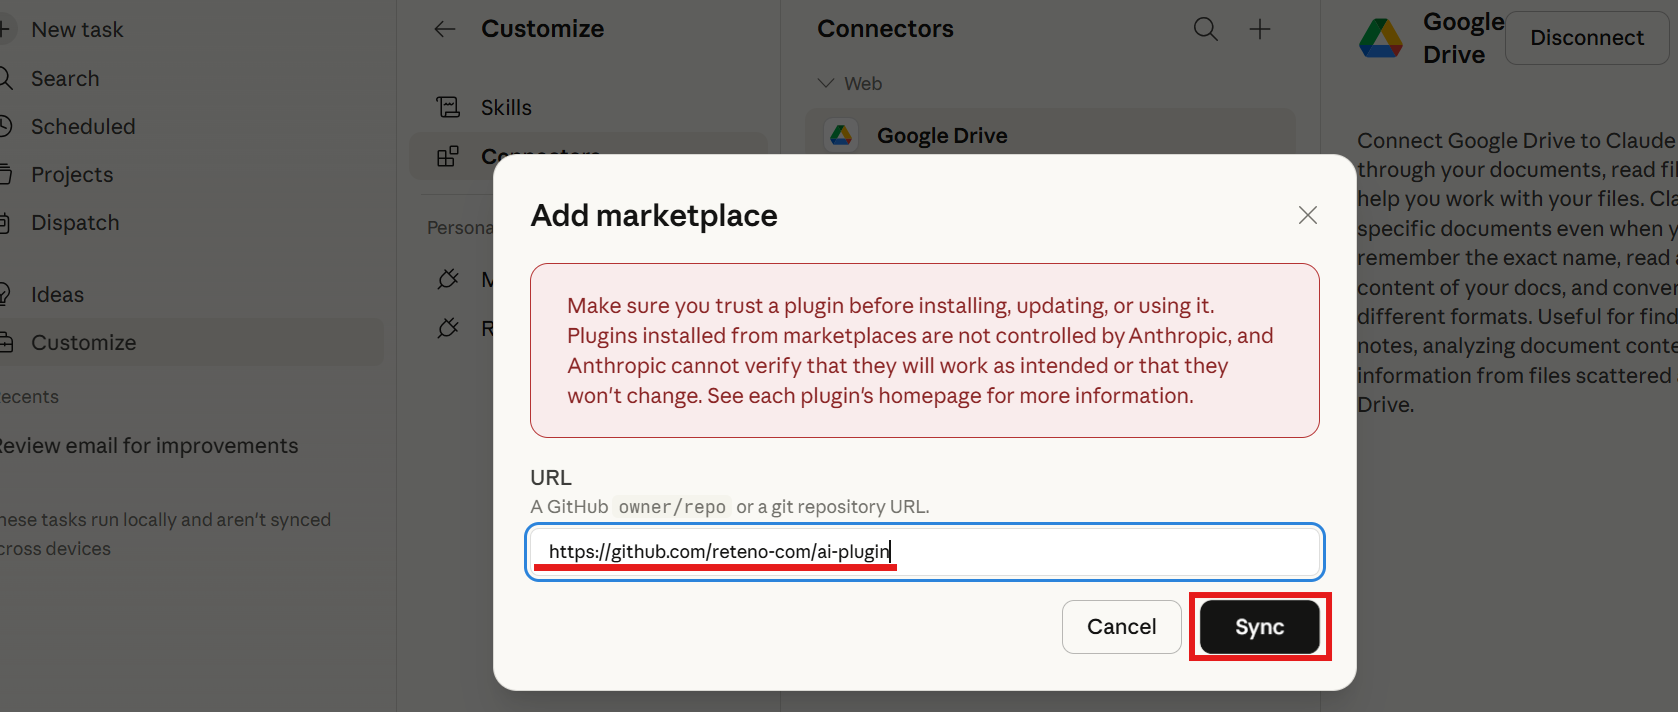Click the Google Drive icon in connectors list
The width and height of the screenshot is (1678, 712).
click(841, 135)
